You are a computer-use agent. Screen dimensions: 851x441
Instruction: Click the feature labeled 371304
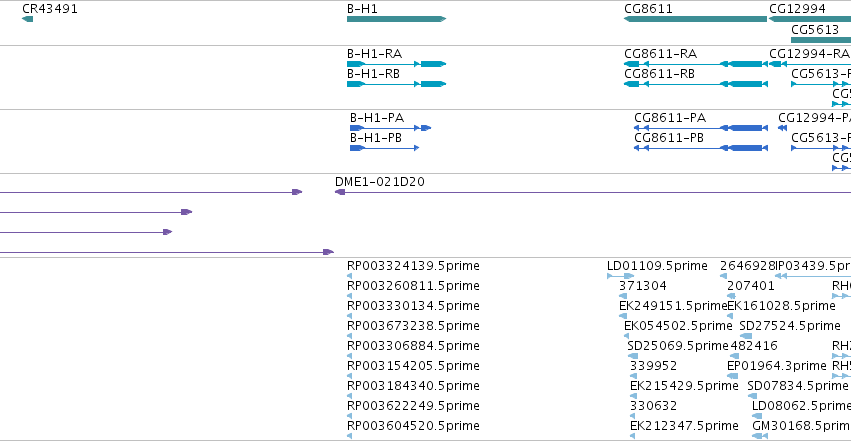tap(643, 286)
